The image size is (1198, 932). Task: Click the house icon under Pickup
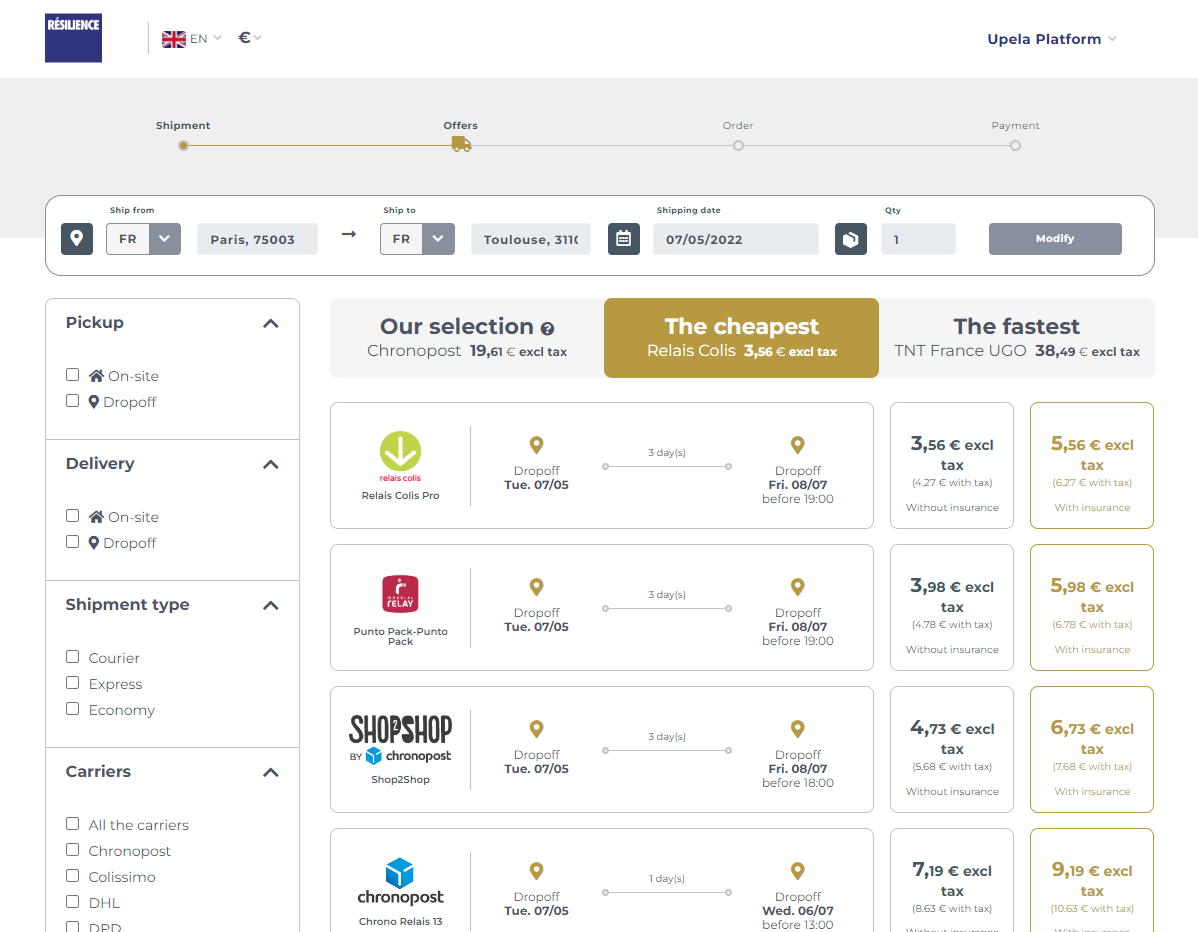tap(96, 376)
